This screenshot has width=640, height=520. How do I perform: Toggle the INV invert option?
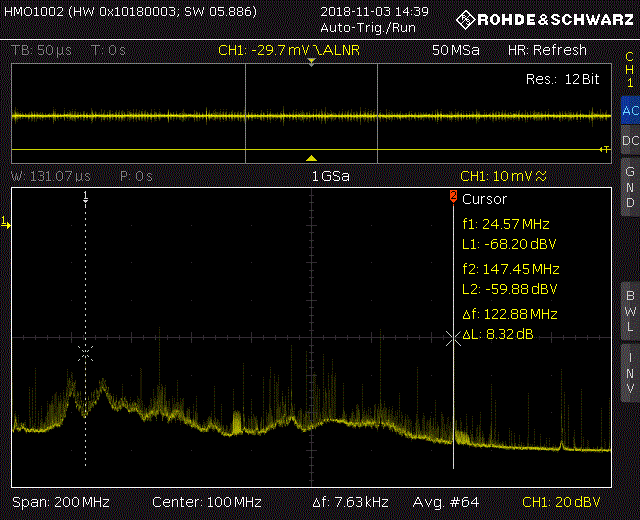629,372
